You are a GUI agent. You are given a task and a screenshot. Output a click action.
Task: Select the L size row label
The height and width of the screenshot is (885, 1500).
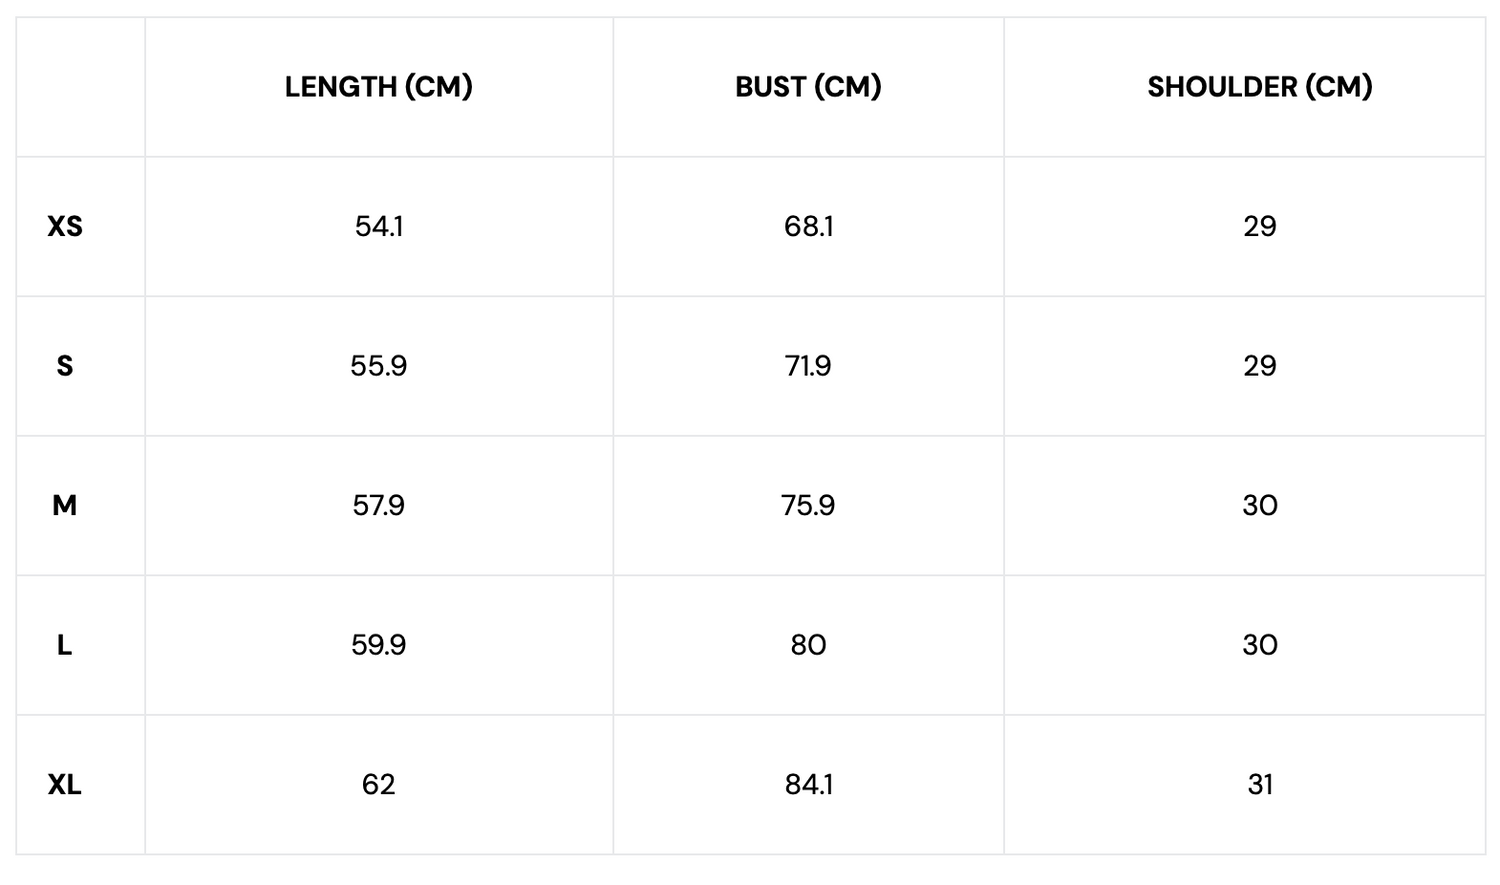(65, 645)
